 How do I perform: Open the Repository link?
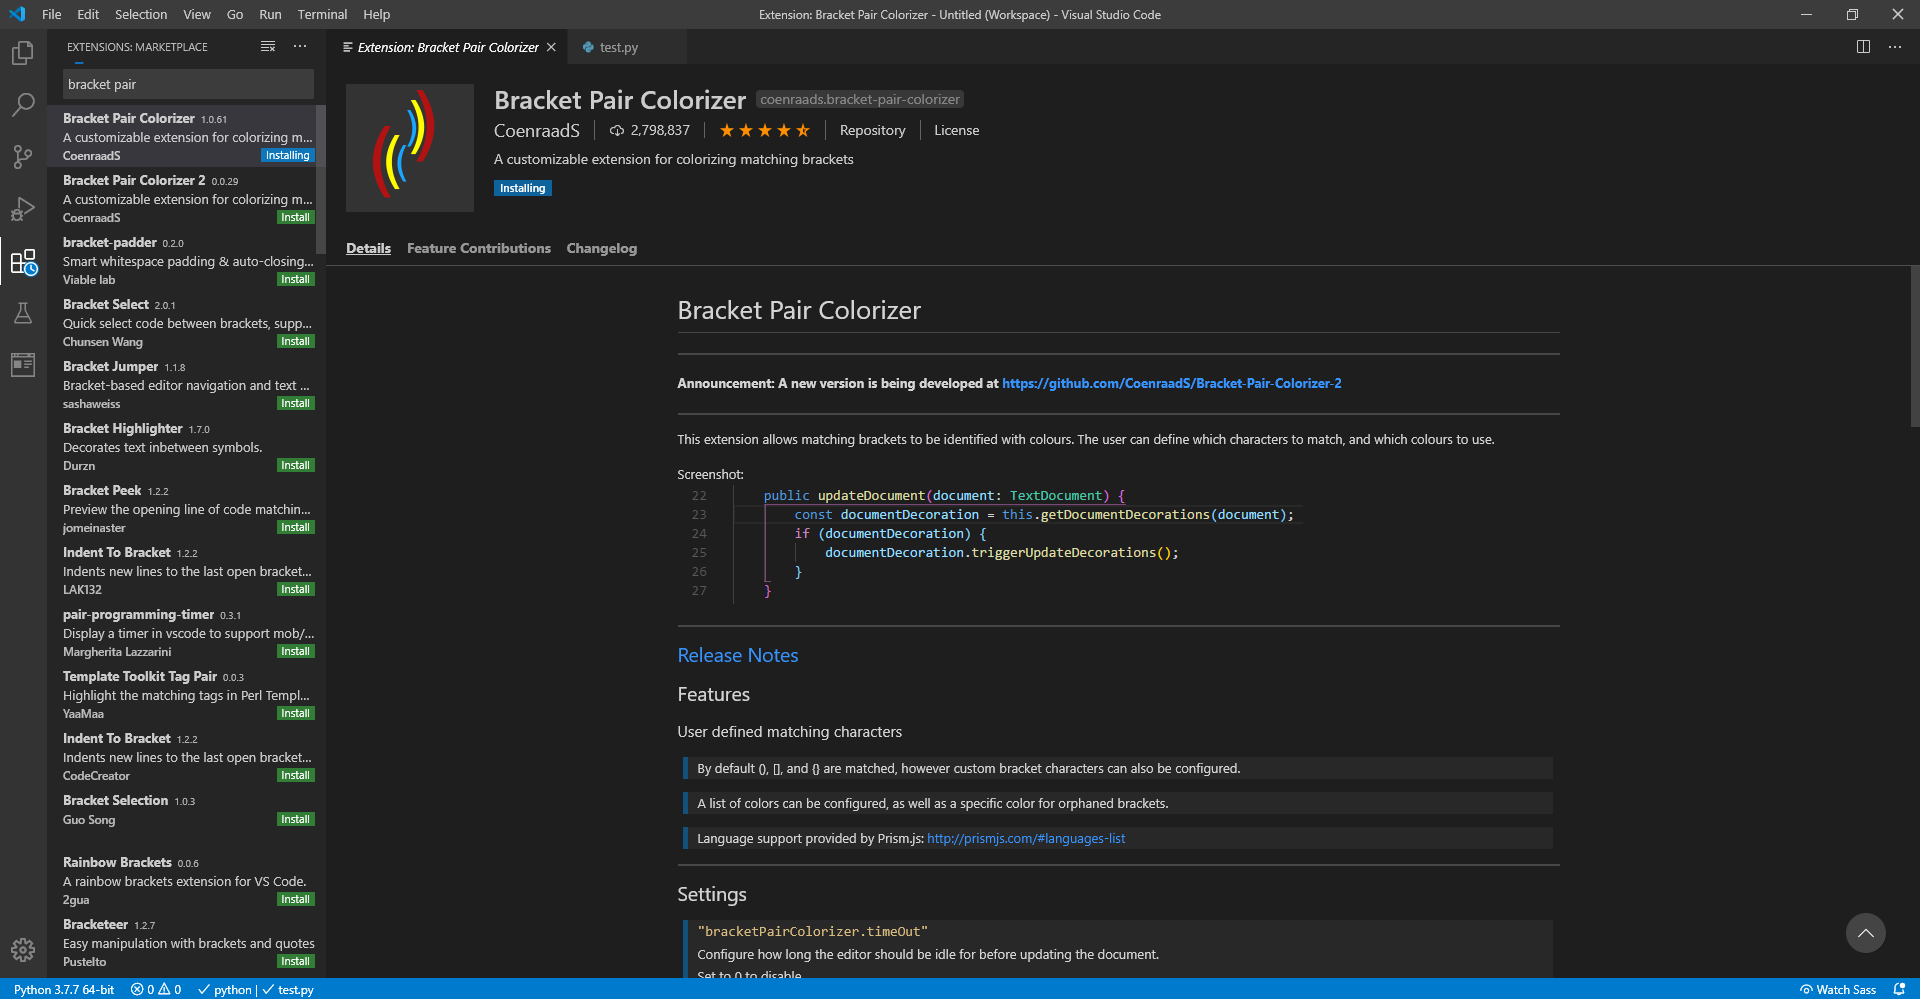point(872,130)
